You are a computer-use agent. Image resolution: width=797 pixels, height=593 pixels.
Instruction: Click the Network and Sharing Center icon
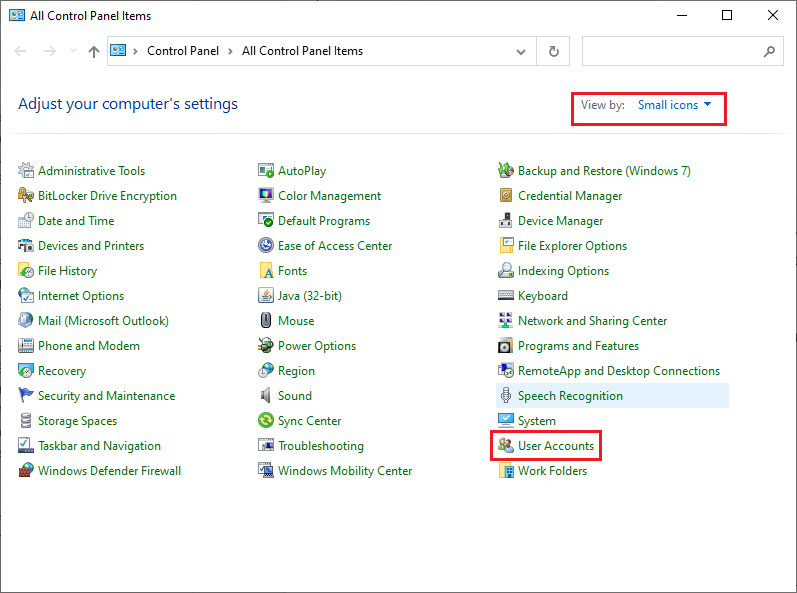[x=506, y=321]
